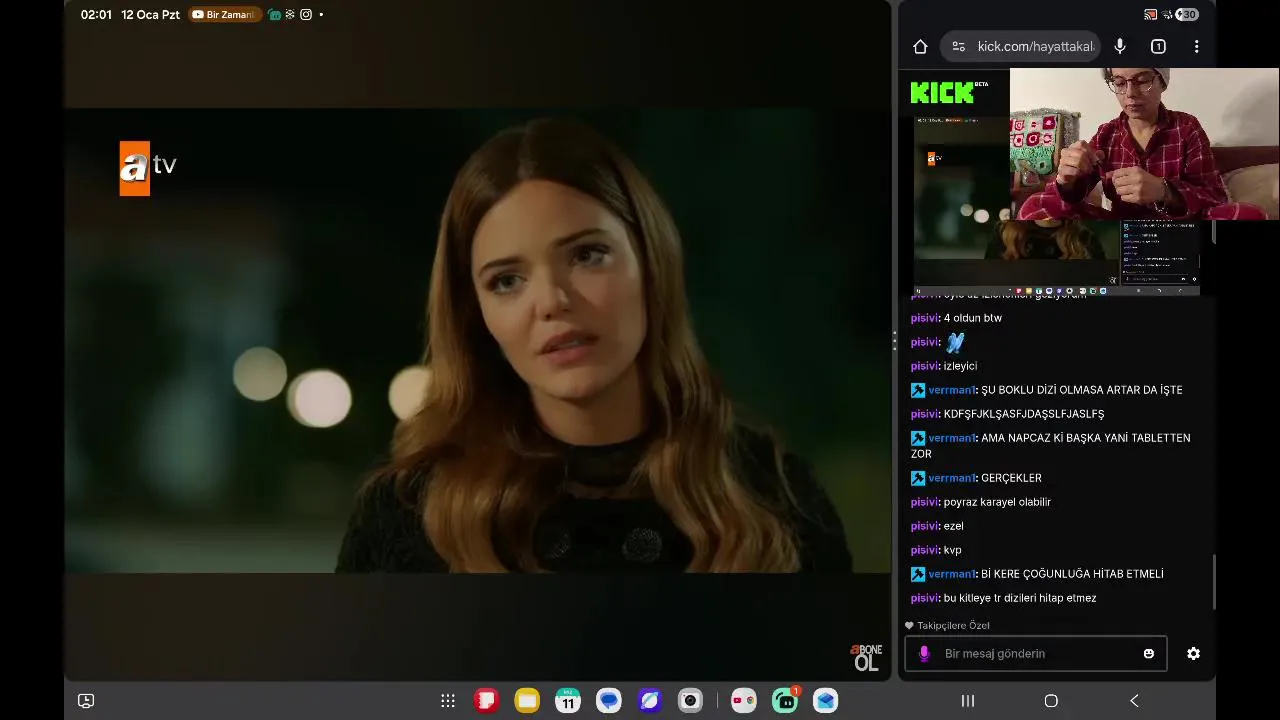Tap the 'Bir Zamanl' YouTube media chip in status bar

coord(224,15)
